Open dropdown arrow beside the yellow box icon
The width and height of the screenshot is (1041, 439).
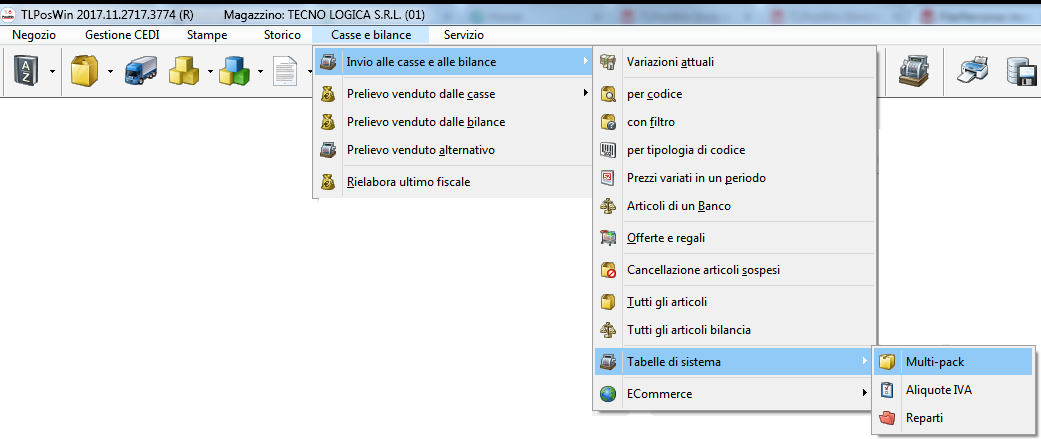coord(109,72)
